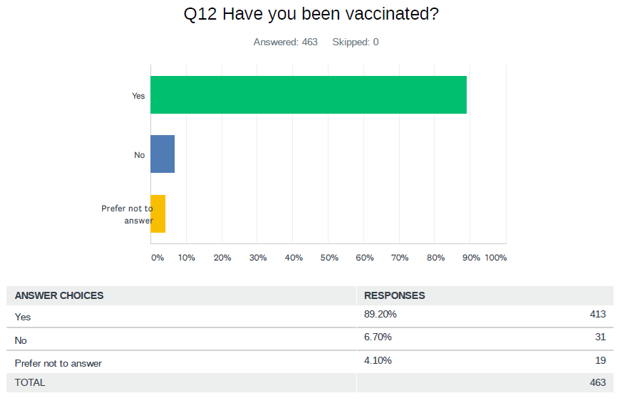
Task: Click the green Yes bar
Action: click(308, 95)
